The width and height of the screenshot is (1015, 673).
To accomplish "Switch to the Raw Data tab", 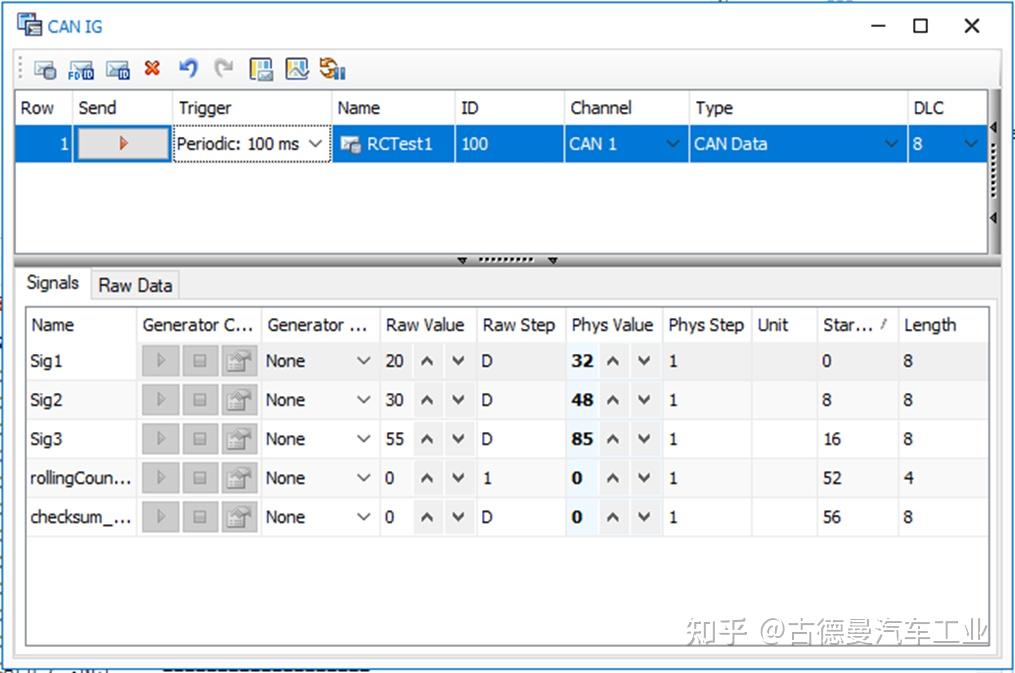I will tap(134, 285).
